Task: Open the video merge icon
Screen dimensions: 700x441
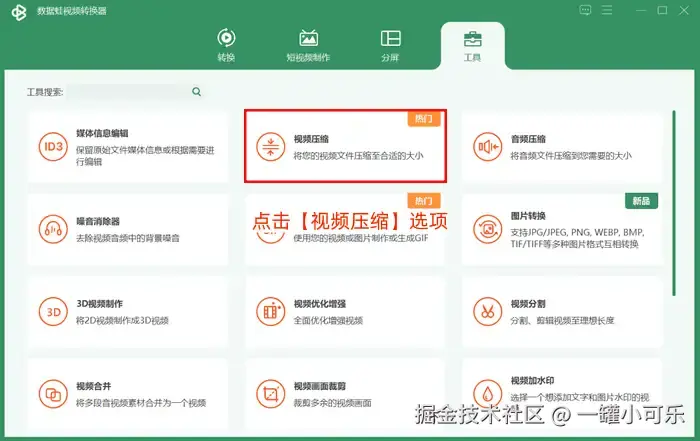Action: point(53,394)
